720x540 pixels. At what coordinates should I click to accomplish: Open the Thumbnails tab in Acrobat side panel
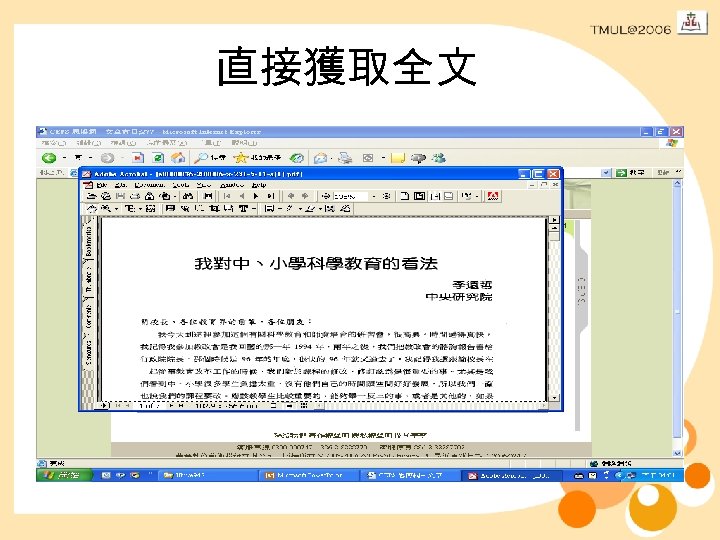click(x=88, y=280)
